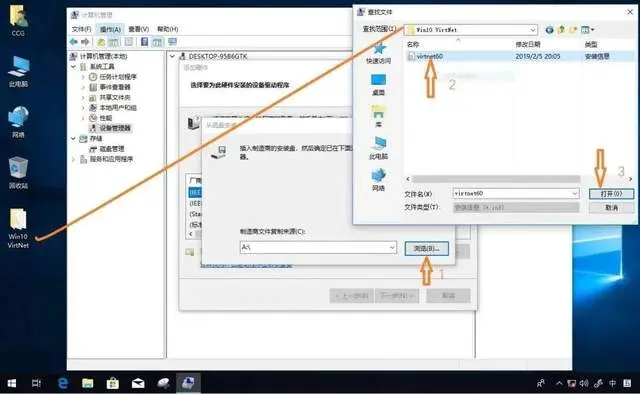
Task: Click the create new folder icon in file dialog
Action: click(573, 30)
